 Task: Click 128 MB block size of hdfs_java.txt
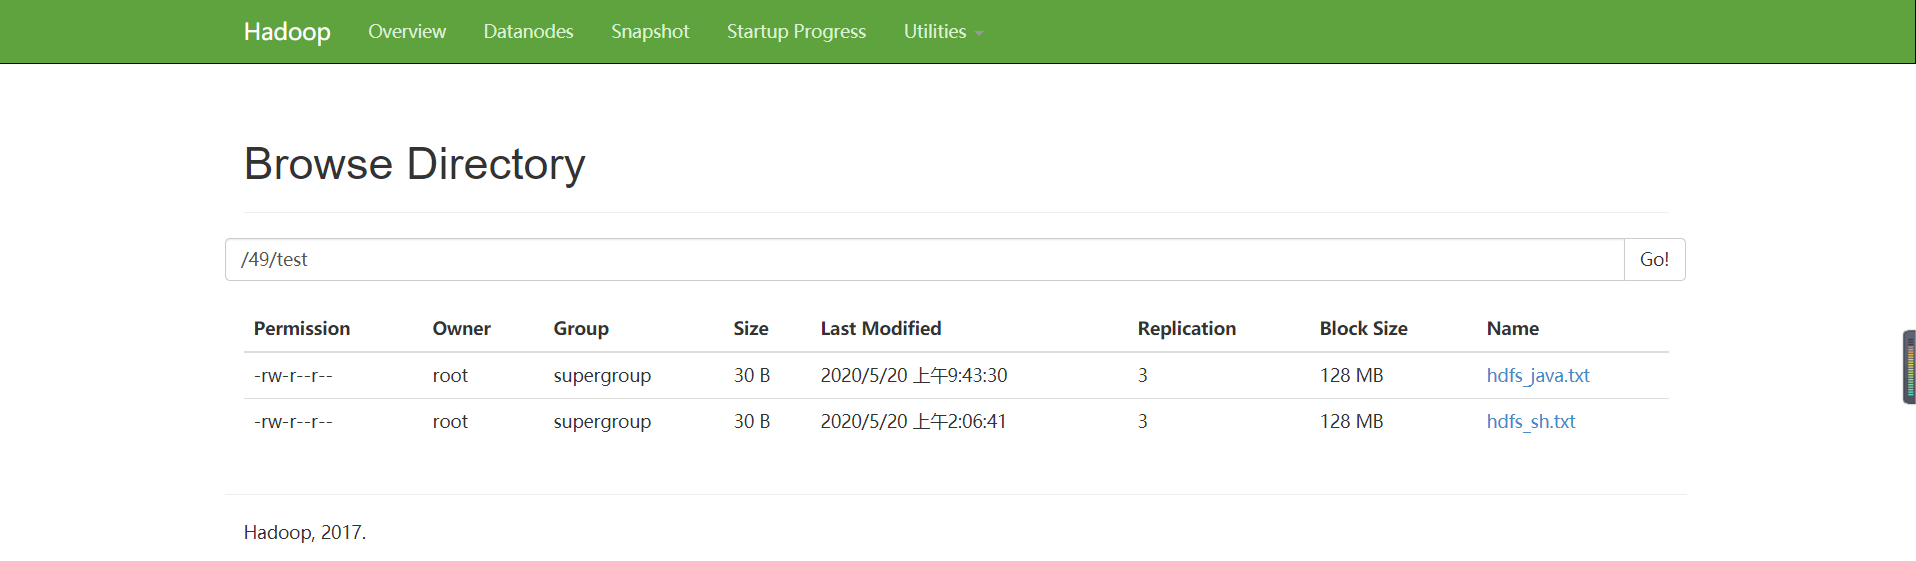tap(1351, 376)
